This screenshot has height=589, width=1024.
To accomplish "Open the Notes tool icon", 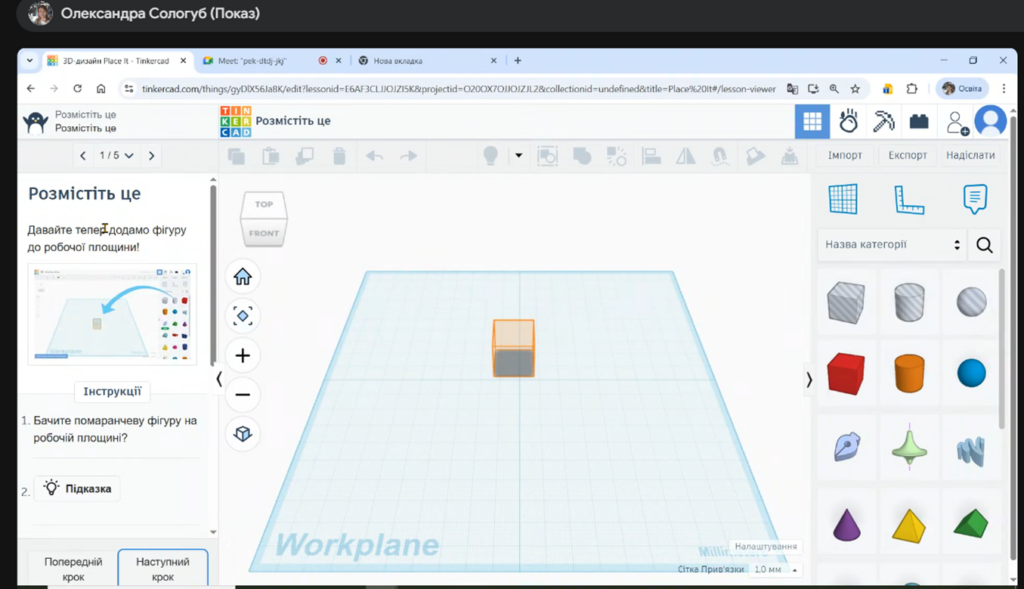I will click(x=974, y=199).
